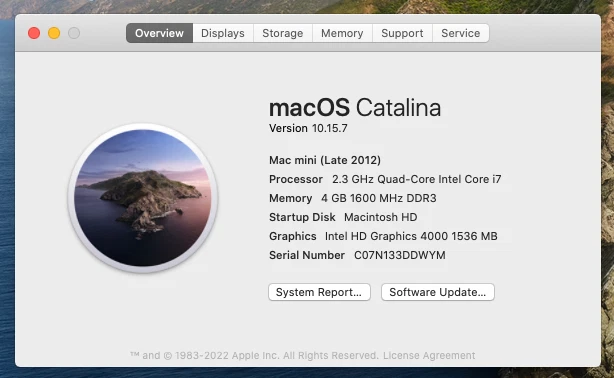Click the 4 GB 1600 MHz DDR3 value

click(x=379, y=198)
